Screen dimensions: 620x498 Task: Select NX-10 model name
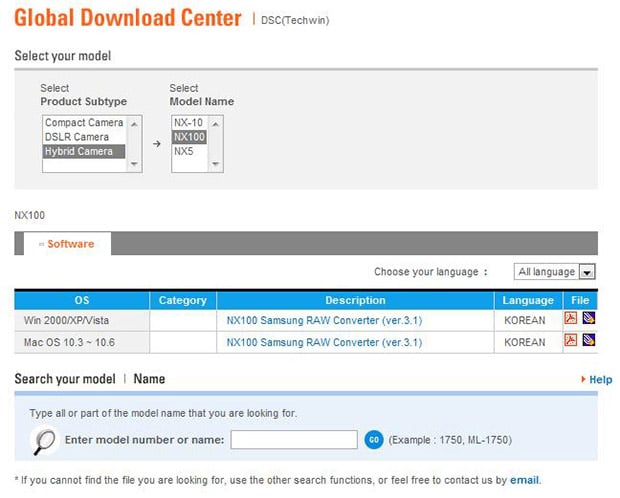click(189, 123)
